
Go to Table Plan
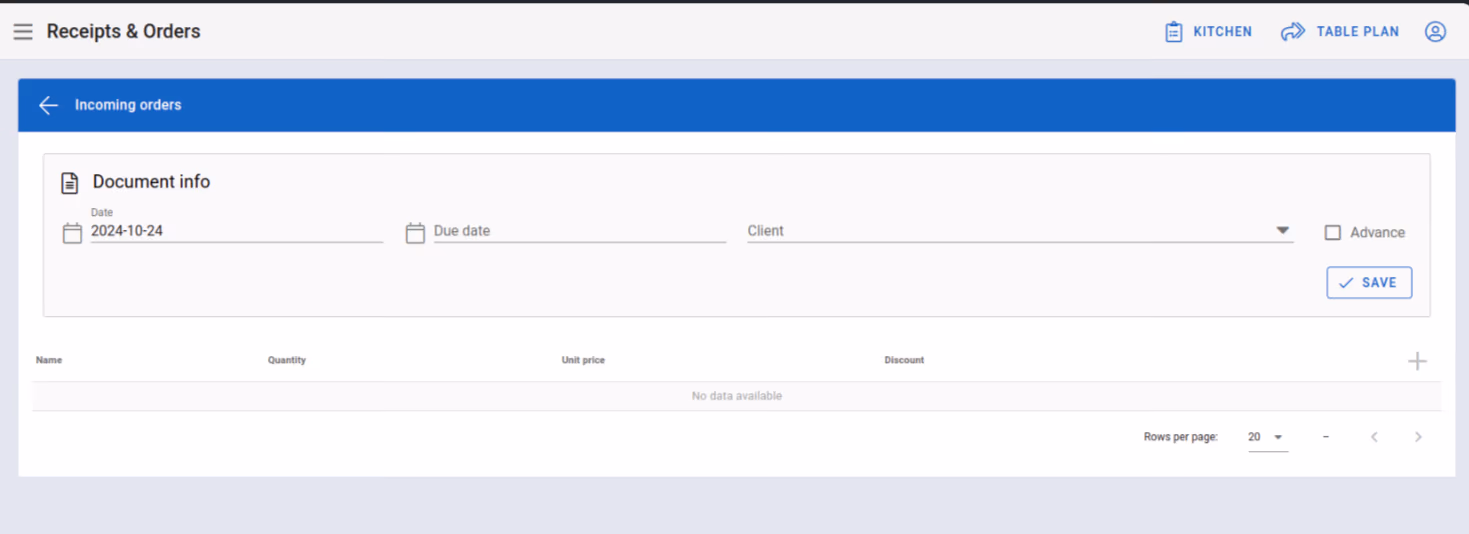point(1340,32)
